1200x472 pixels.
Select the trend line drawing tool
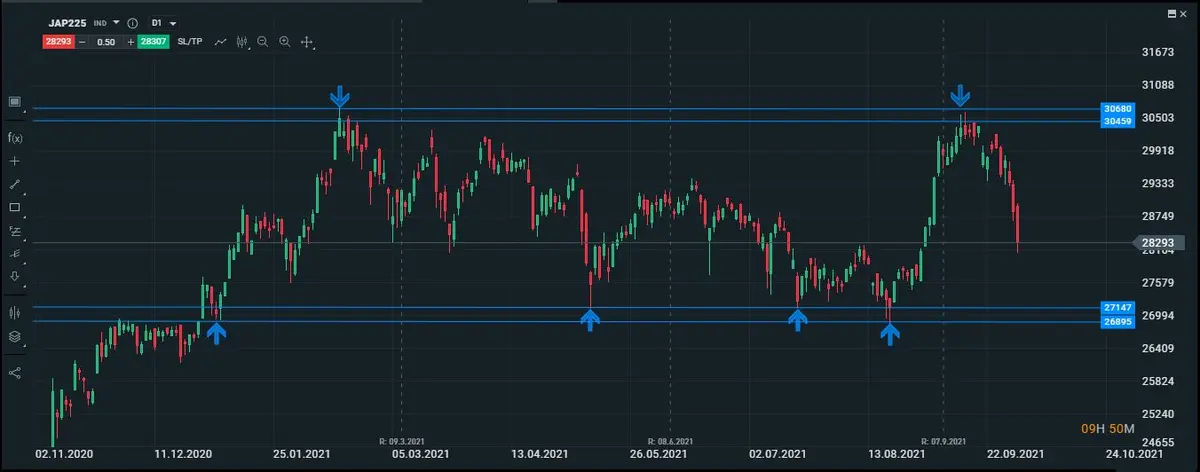point(15,184)
